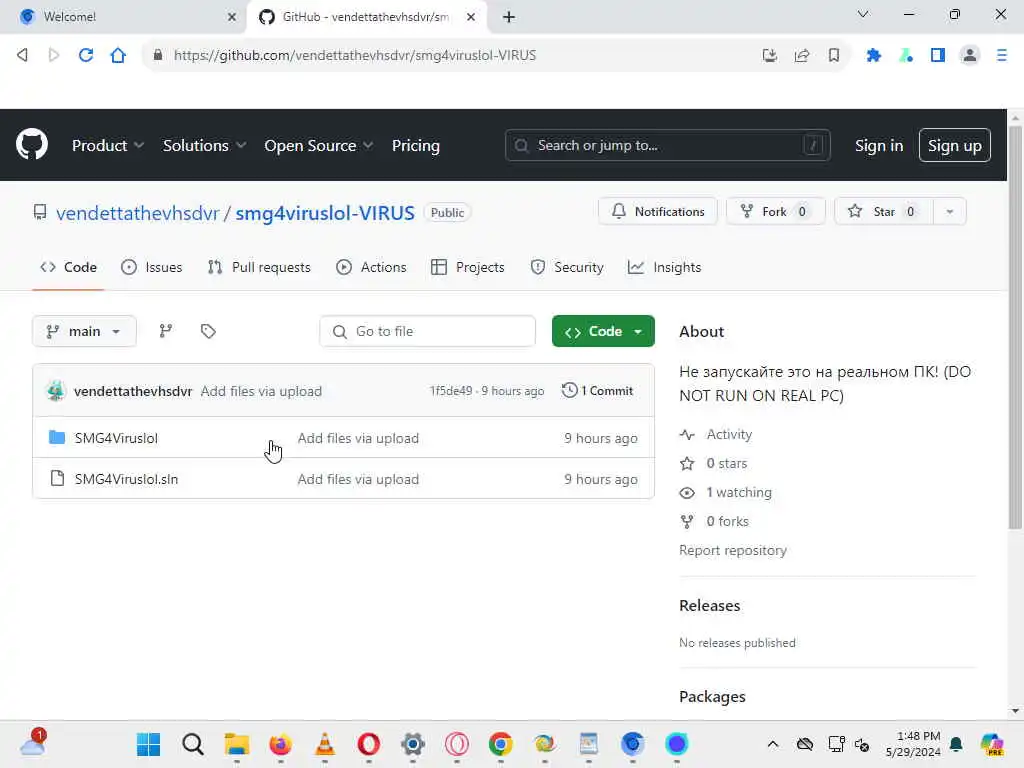Expand the Open Source menu
The width and height of the screenshot is (1024, 768).
coord(319,145)
